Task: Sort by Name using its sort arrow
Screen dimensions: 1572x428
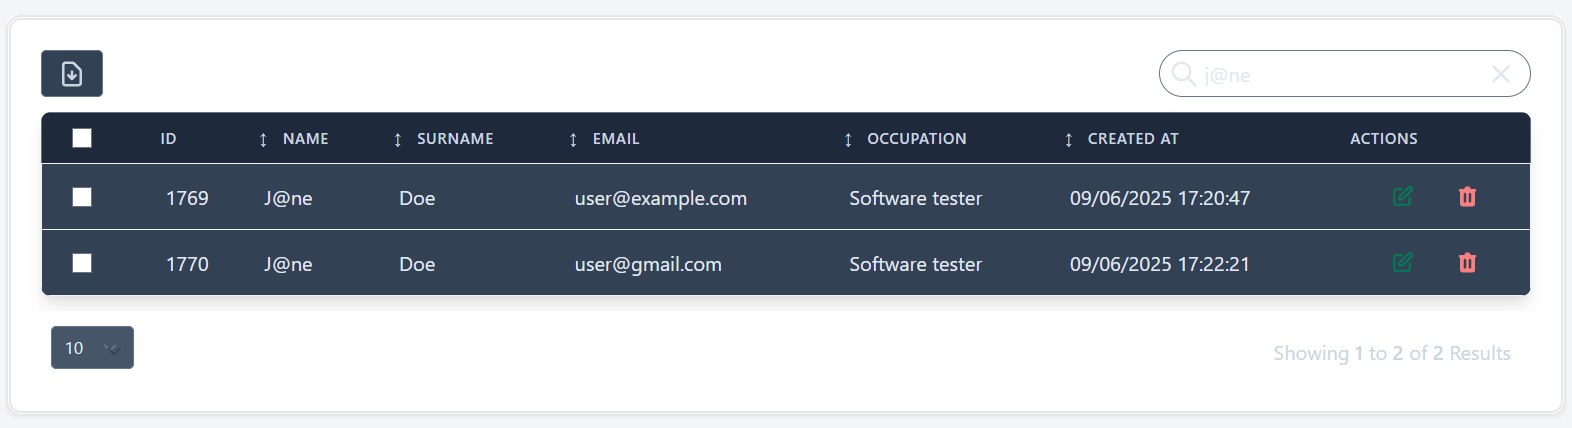Action: click(x=263, y=139)
